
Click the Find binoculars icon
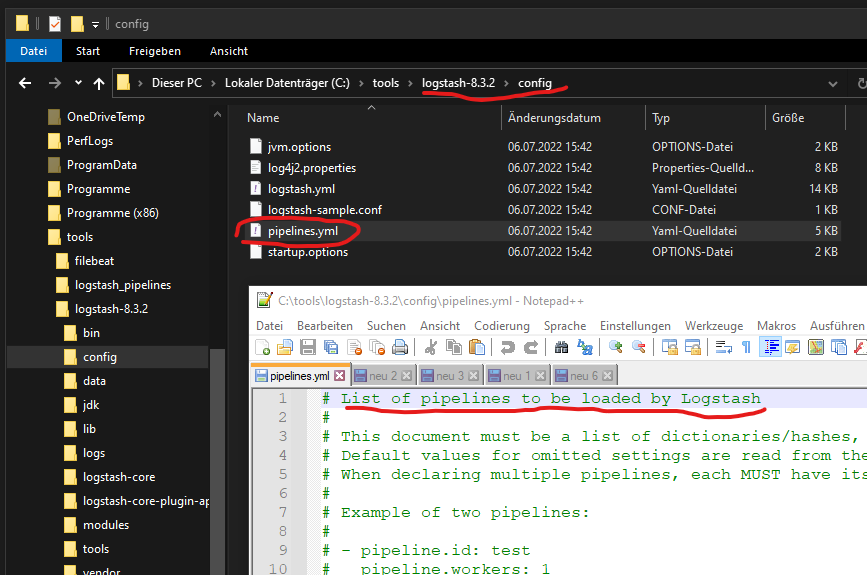562,348
